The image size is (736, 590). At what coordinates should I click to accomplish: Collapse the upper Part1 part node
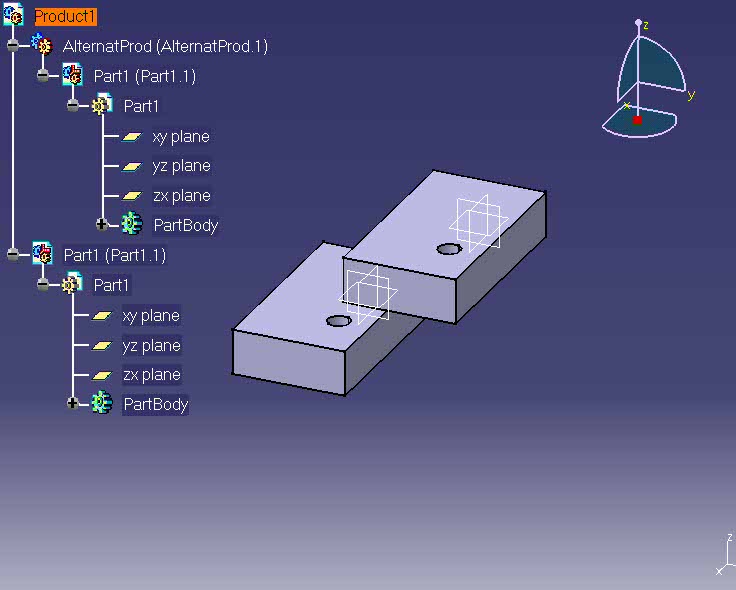[73, 105]
